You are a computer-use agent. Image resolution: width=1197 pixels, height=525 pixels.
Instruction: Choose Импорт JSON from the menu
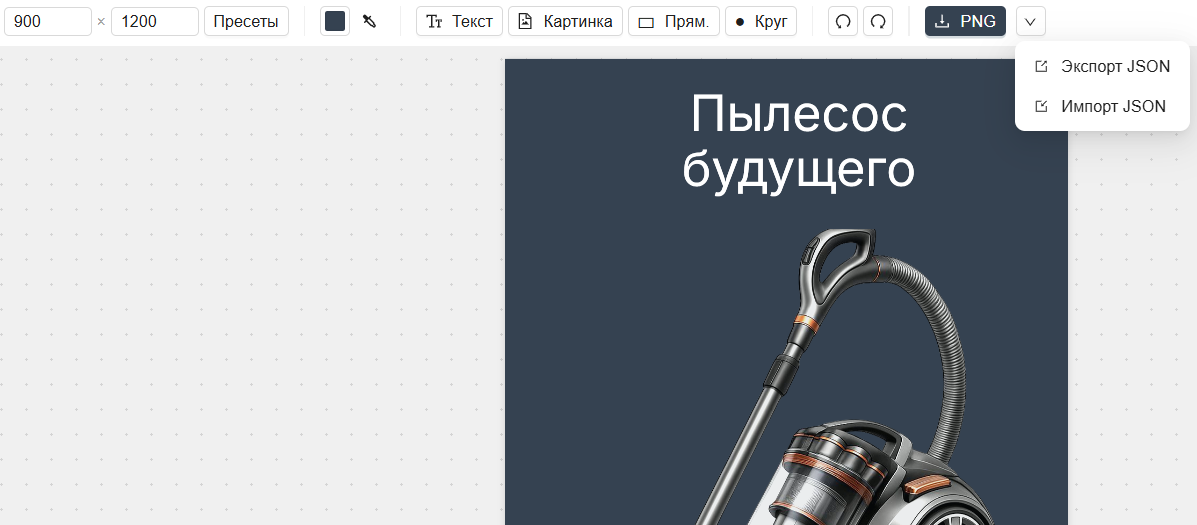[1102, 106]
